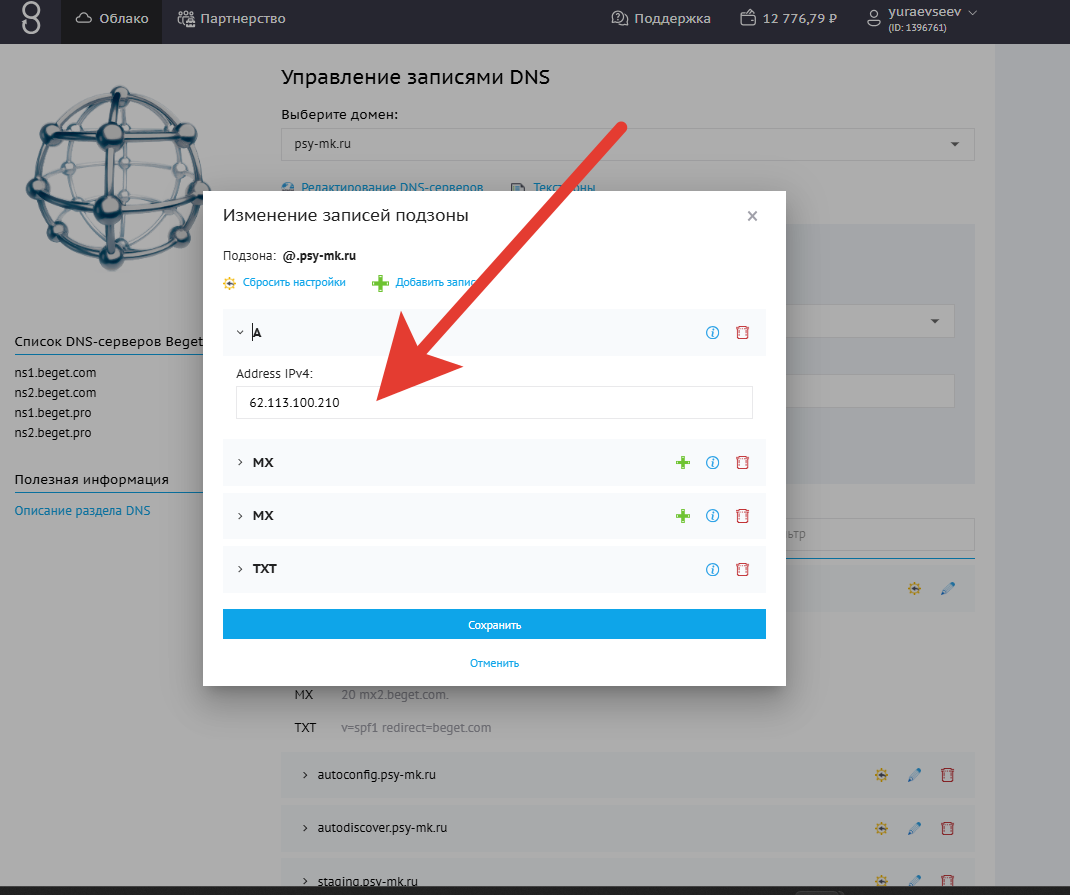Screen dimensions: 1070x895
Task: Open the Облако menu in the top bar
Action: 112,19
